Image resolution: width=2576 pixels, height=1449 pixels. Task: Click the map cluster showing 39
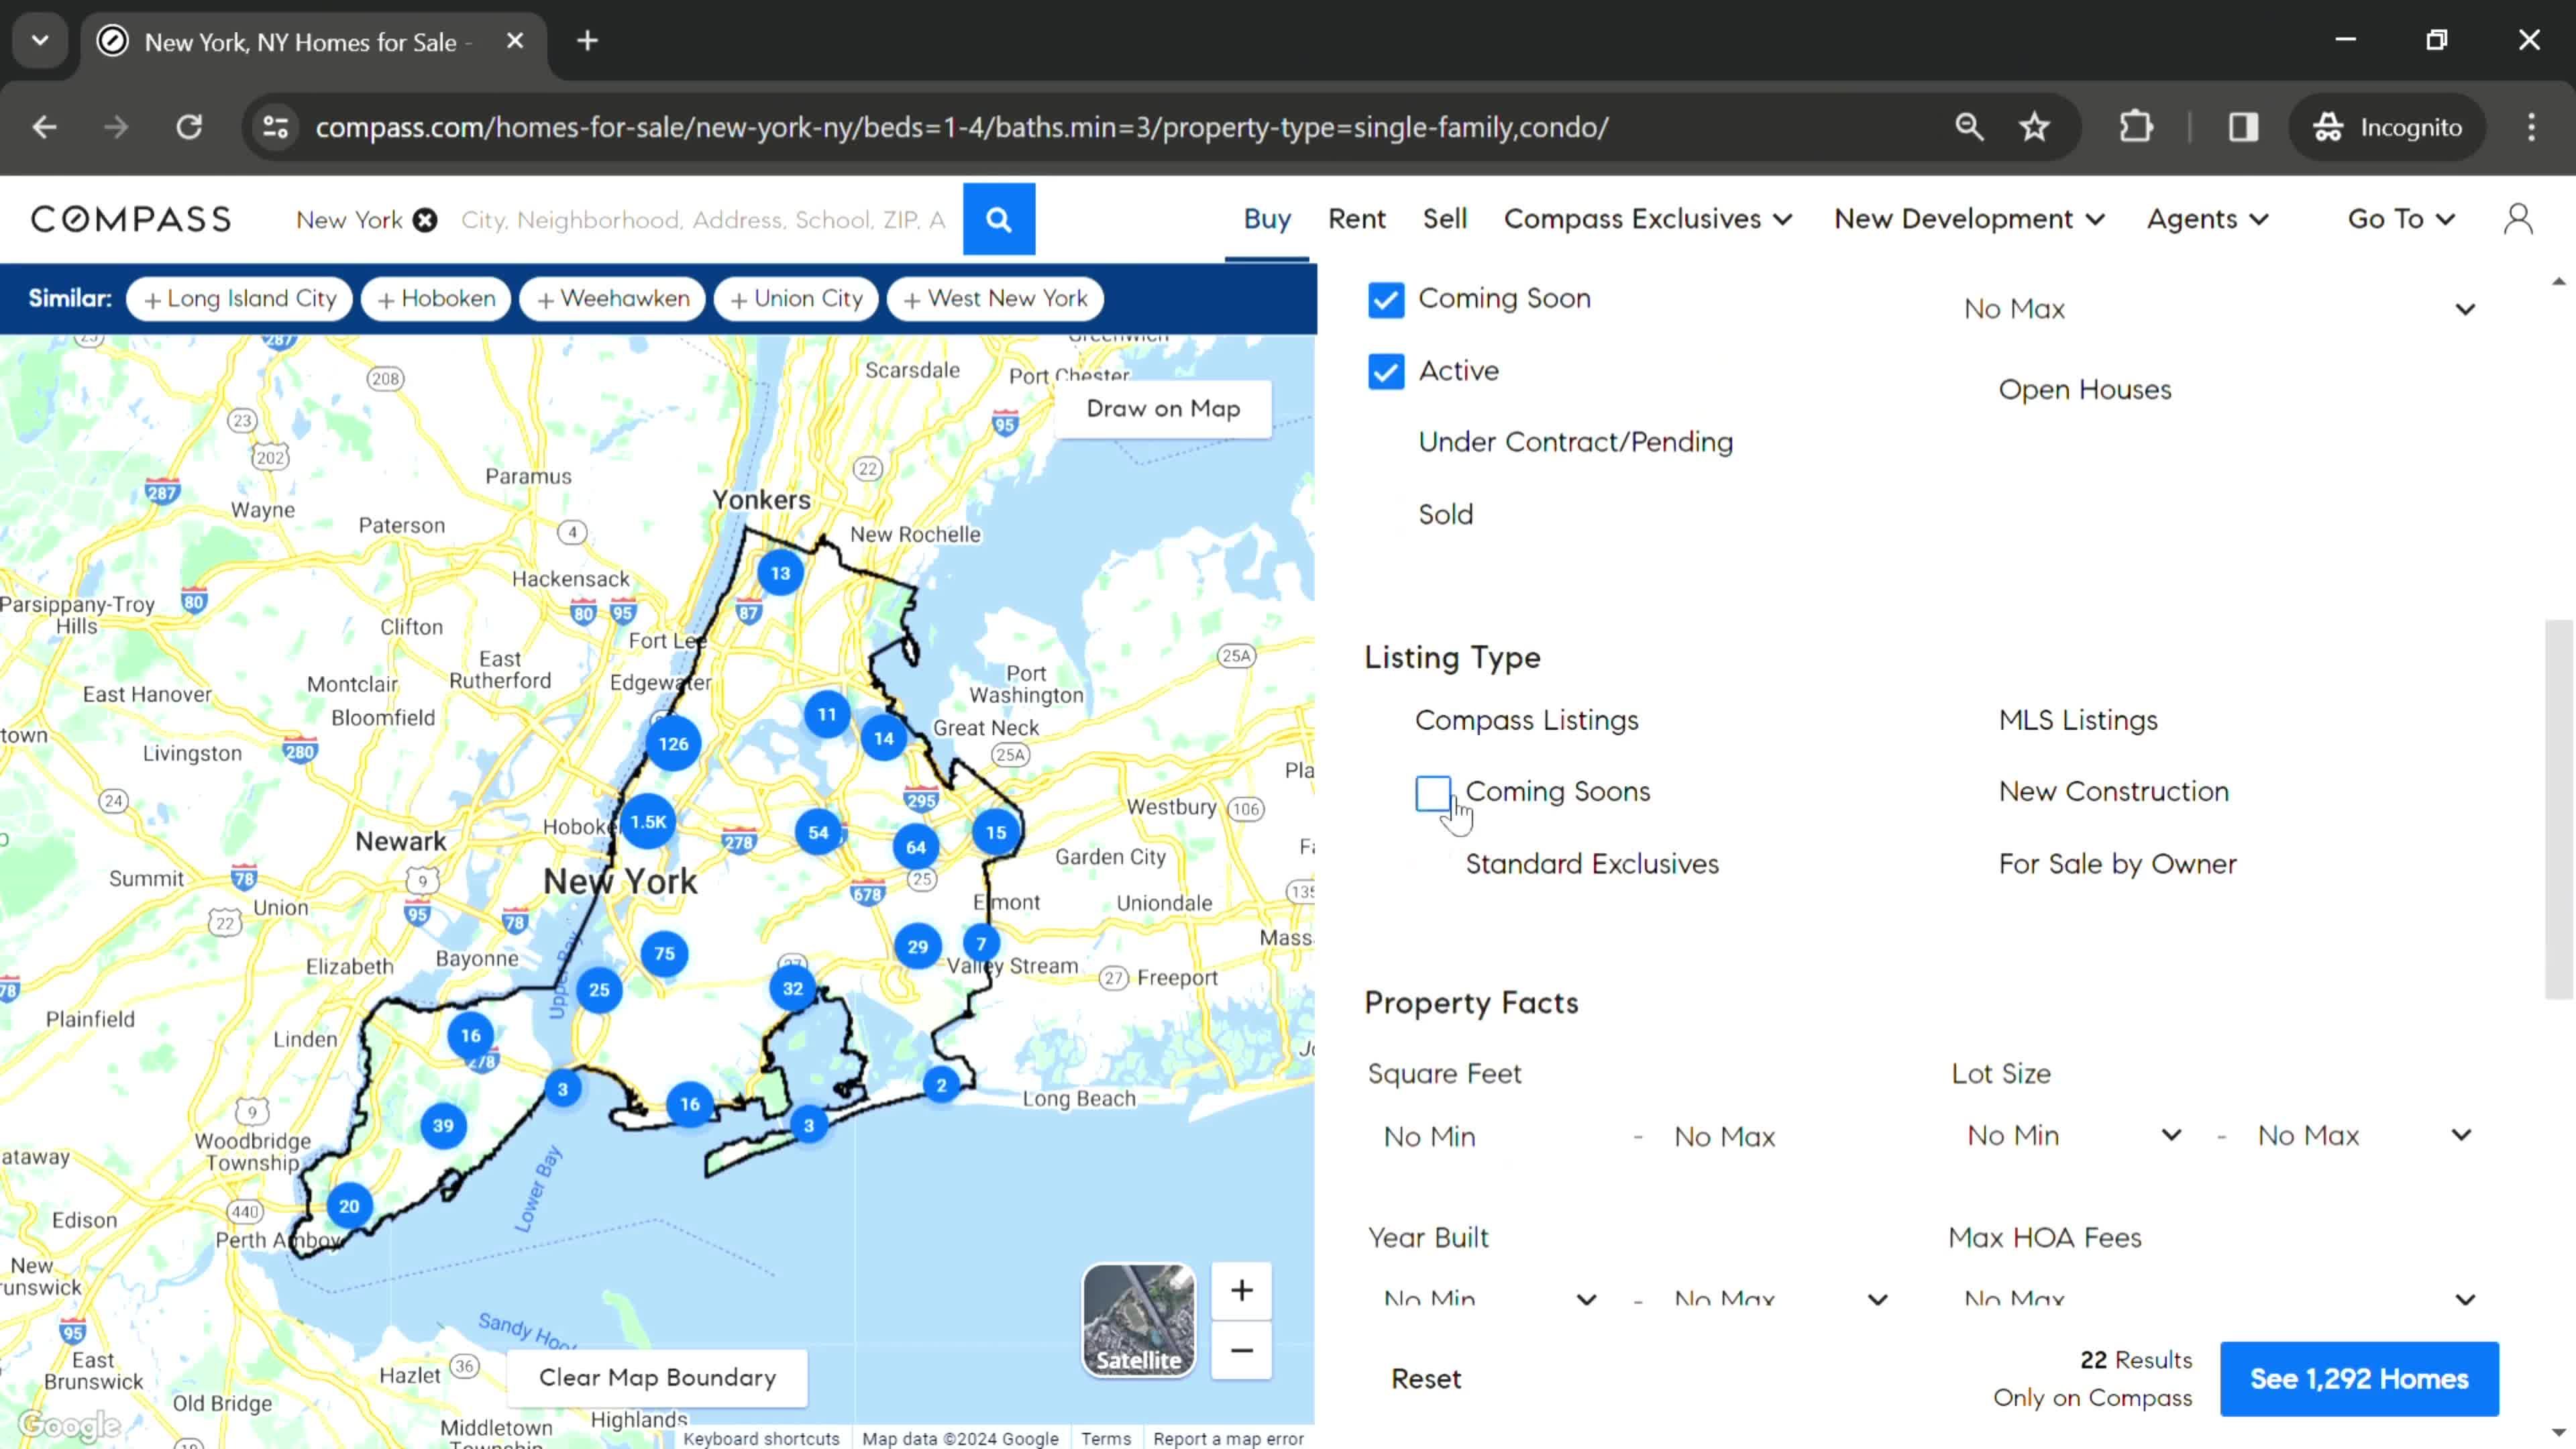pyautogui.click(x=443, y=1126)
